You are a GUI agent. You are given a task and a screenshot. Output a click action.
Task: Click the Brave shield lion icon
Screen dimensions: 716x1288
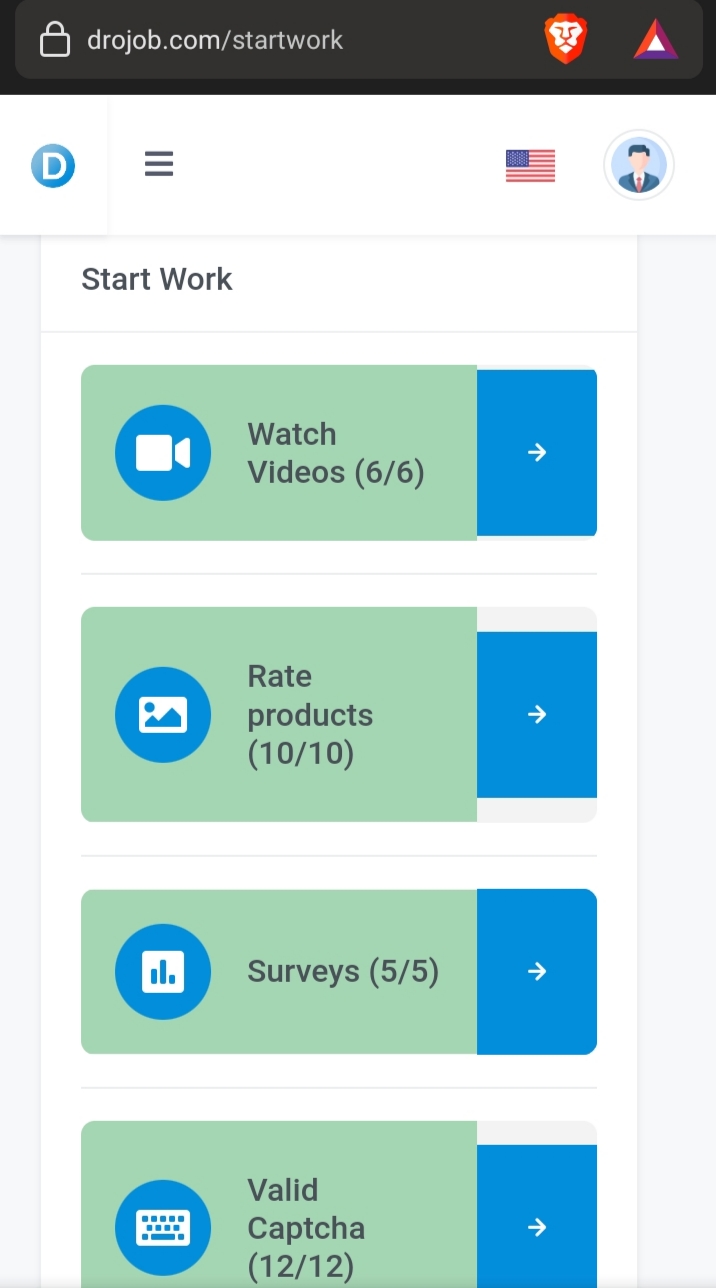565,41
